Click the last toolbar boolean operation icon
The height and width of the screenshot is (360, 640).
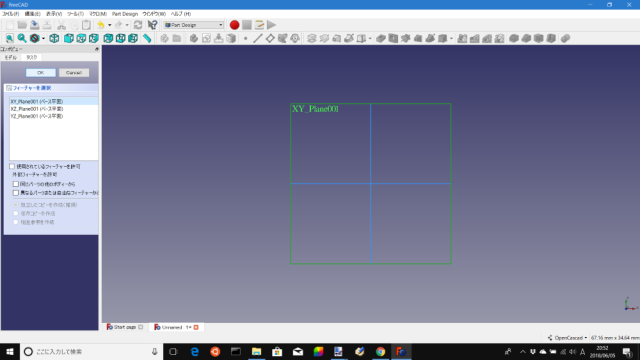click(565, 38)
